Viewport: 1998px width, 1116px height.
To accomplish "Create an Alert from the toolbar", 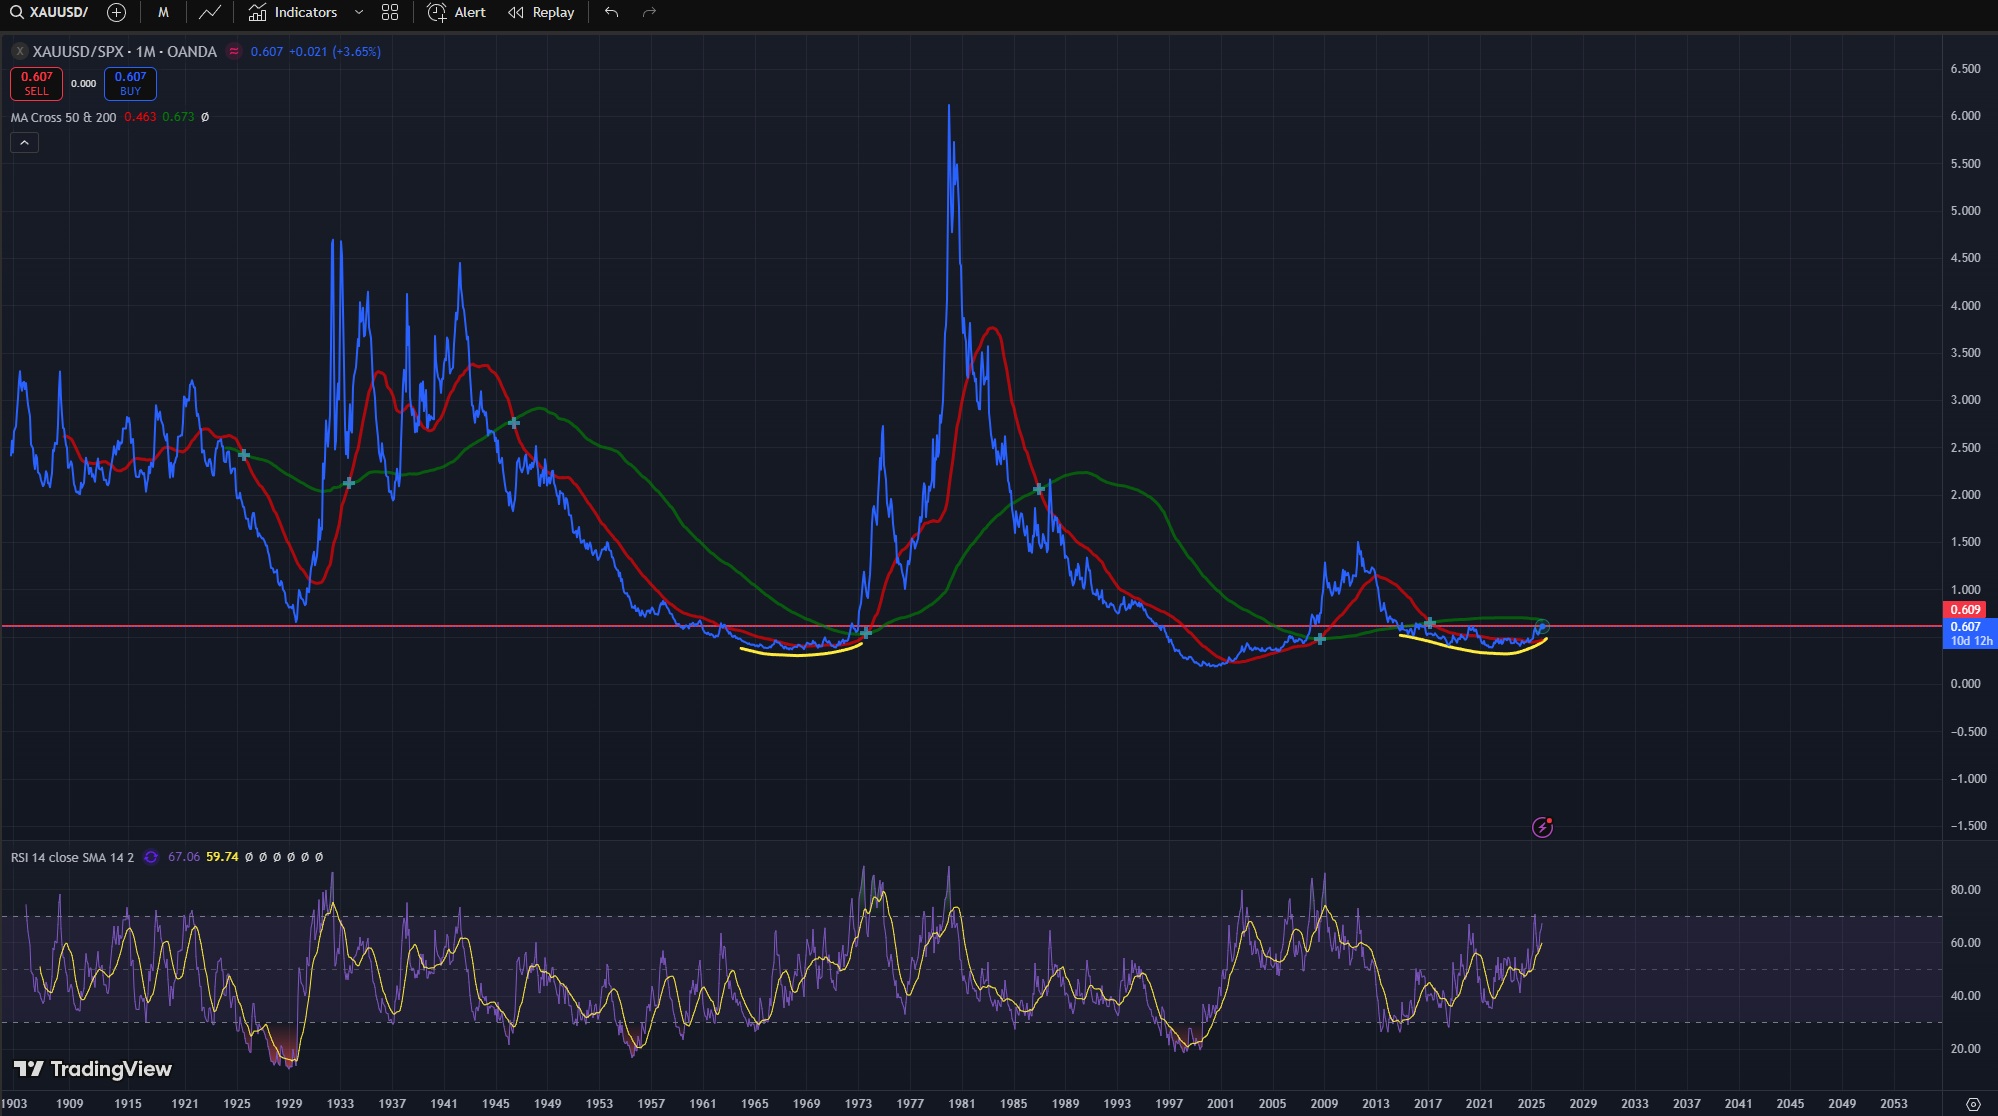I will (456, 12).
